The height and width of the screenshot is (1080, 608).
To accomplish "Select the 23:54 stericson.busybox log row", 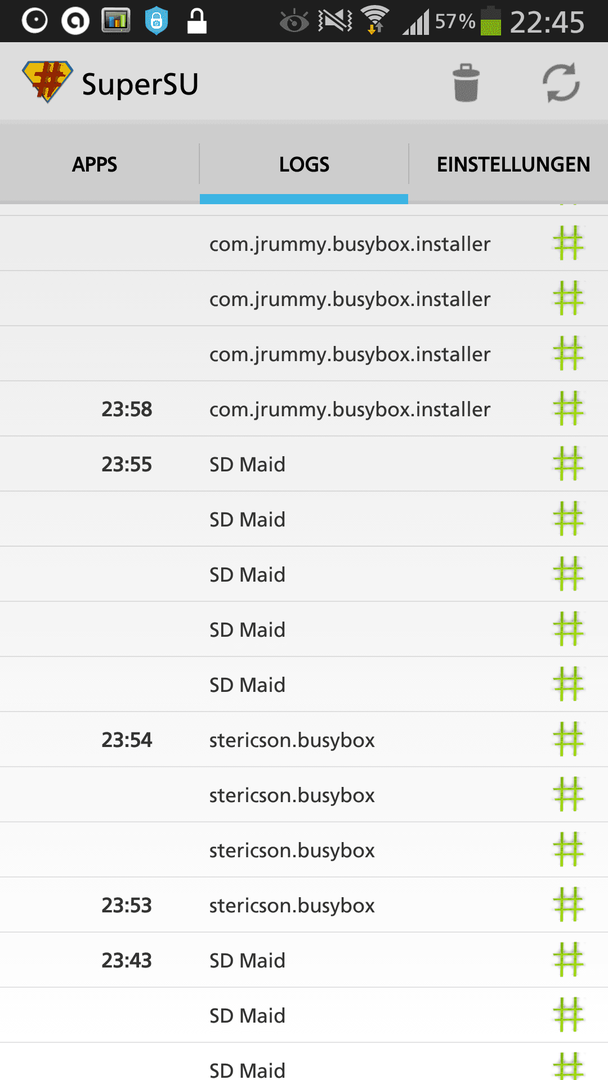I will [304, 739].
